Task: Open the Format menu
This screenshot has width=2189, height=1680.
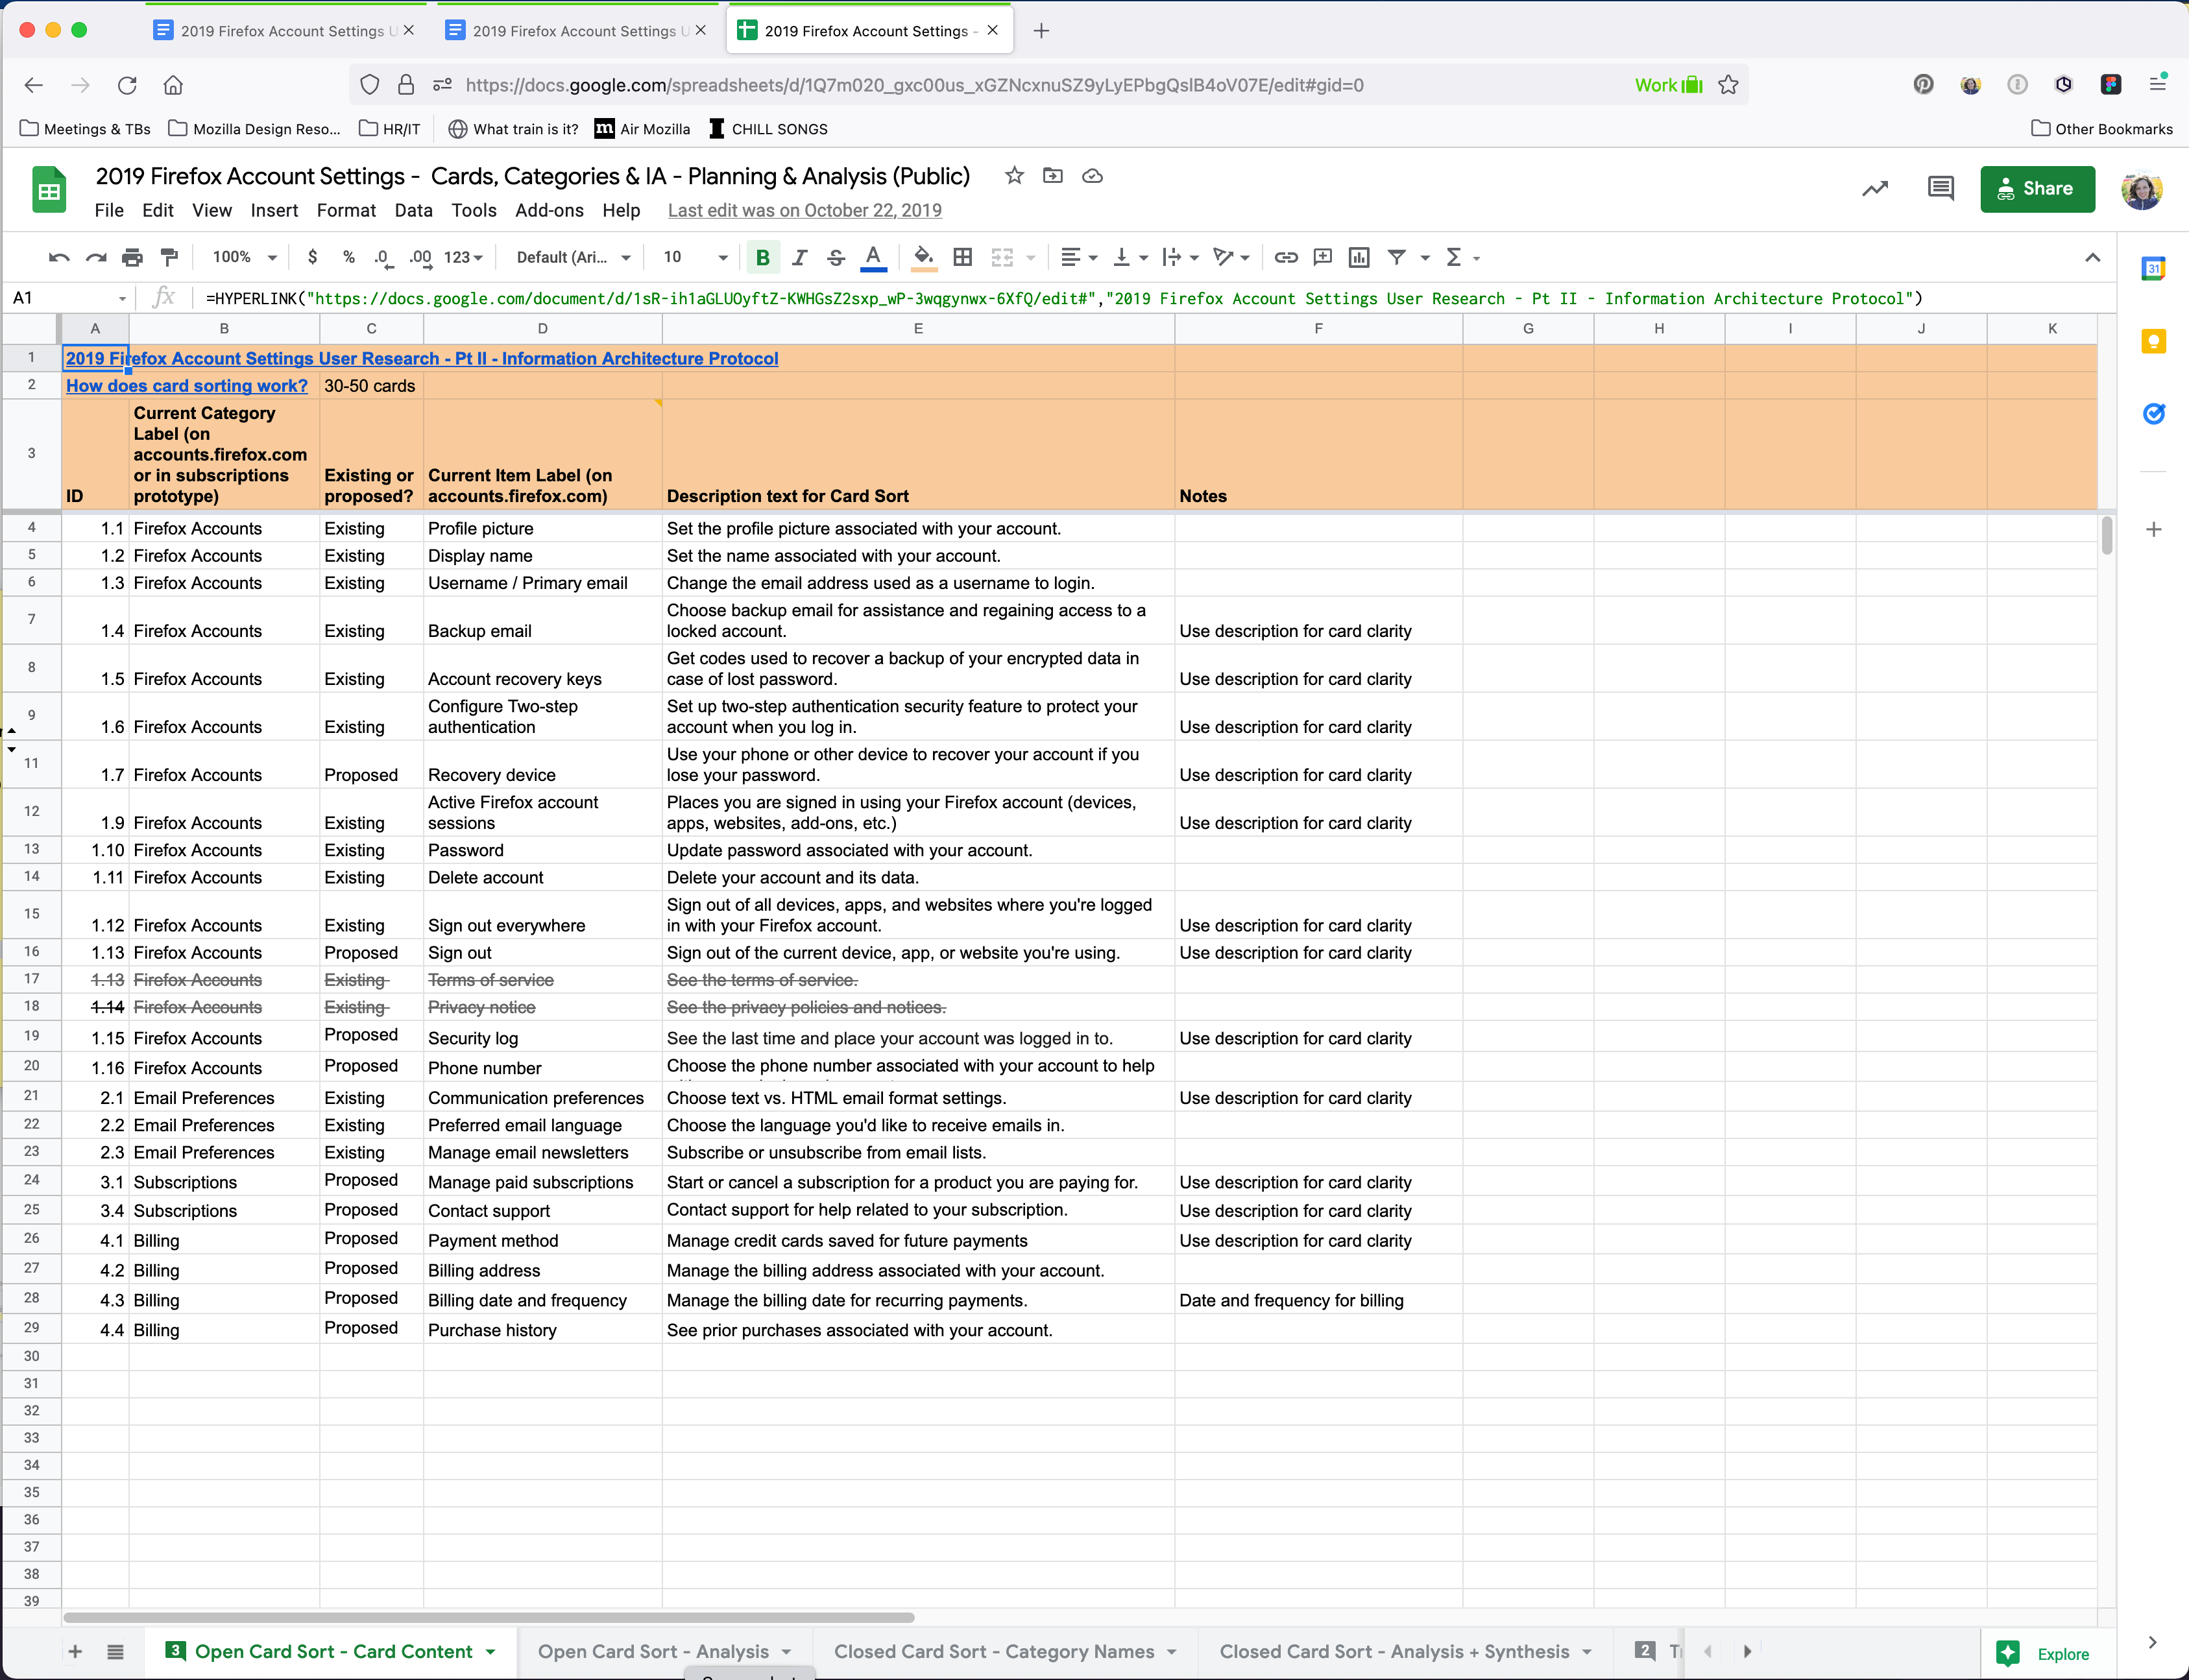Action: (345, 210)
